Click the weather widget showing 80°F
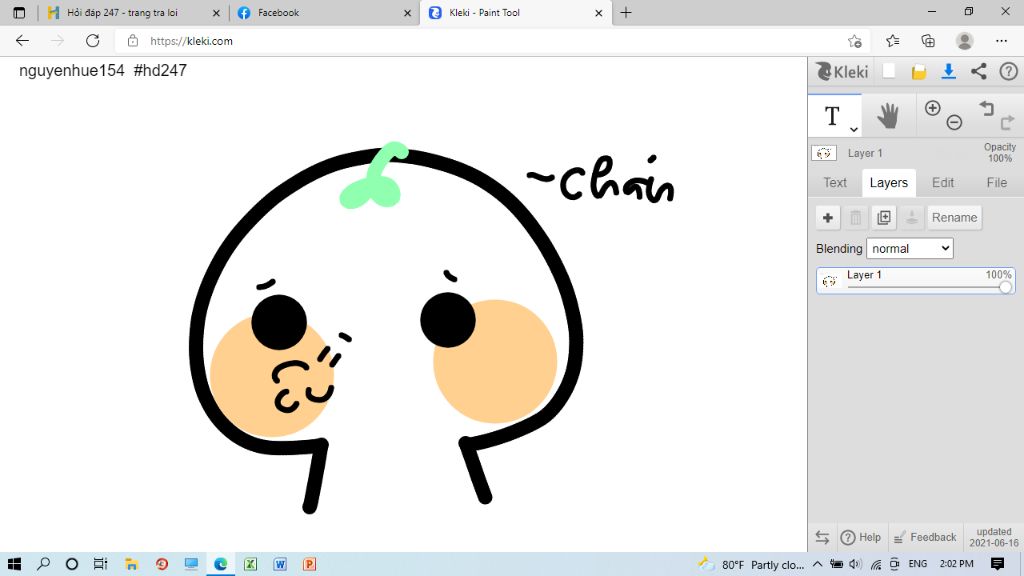1024x576 pixels. [750, 564]
